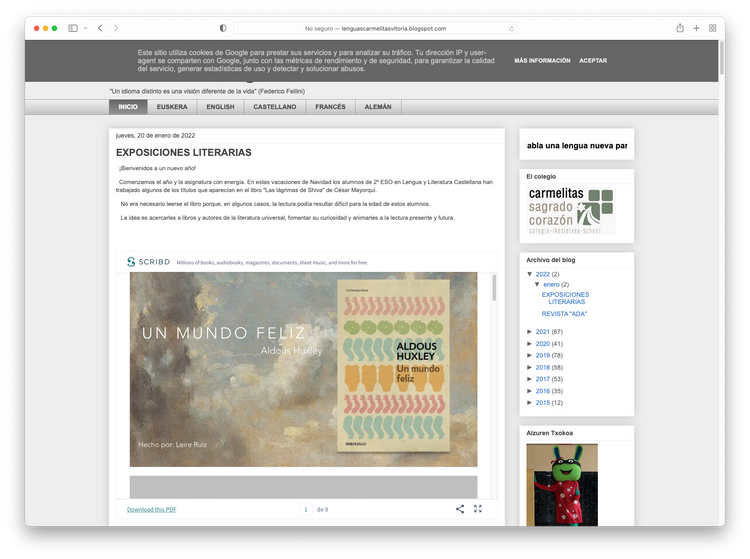Open the 2018 archive link
This screenshot has width=750, height=559.
[x=542, y=368]
